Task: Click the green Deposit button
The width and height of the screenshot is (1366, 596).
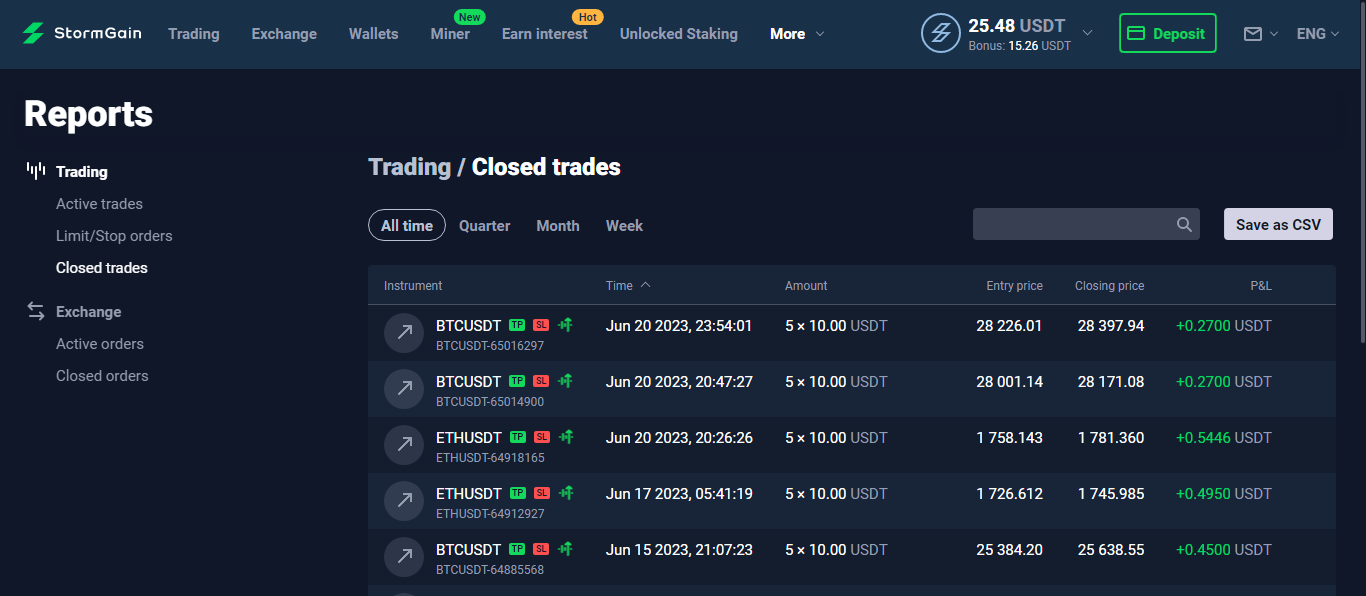Action: click(x=1168, y=33)
